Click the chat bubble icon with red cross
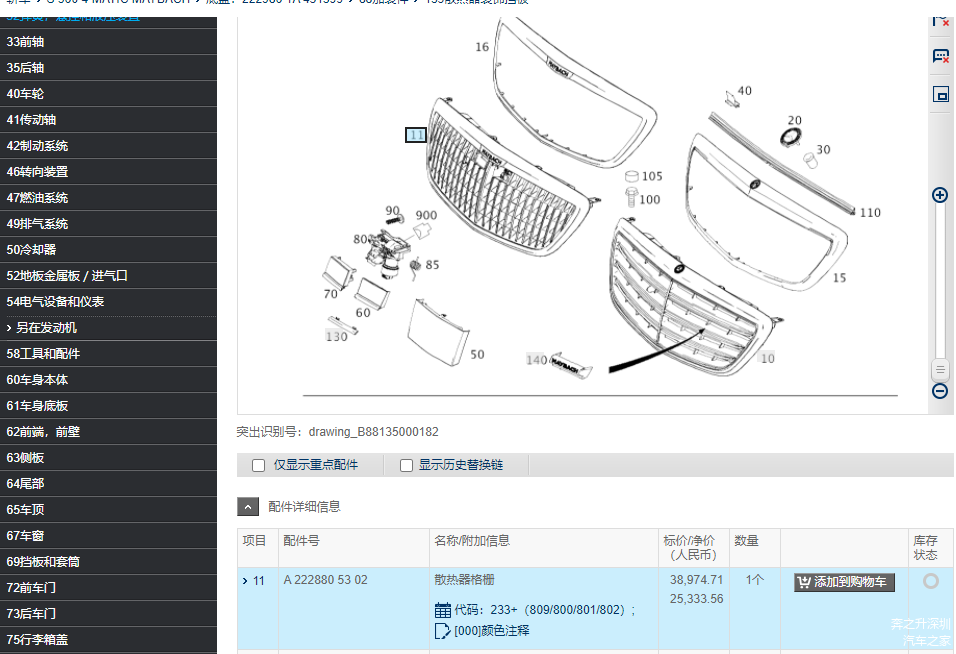This screenshot has height=654, width=956. click(940, 55)
